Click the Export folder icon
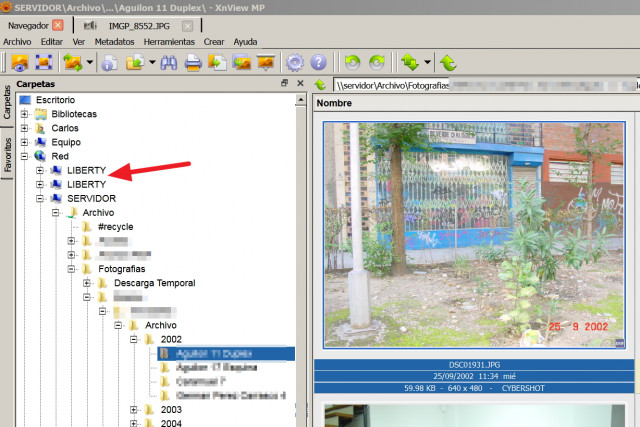This screenshot has height=427, width=640. coord(135,62)
